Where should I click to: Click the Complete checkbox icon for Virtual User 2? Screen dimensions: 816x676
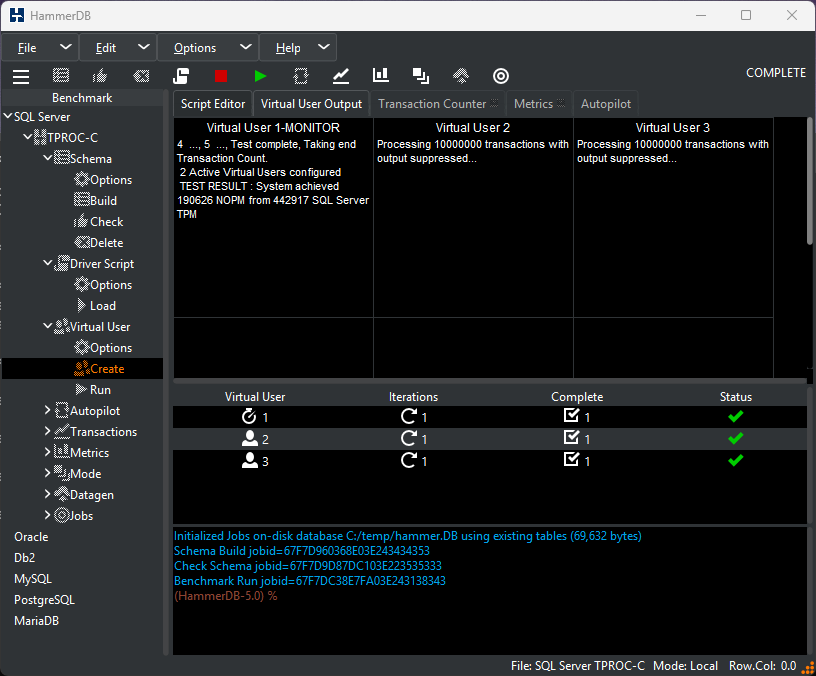point(571,438)
